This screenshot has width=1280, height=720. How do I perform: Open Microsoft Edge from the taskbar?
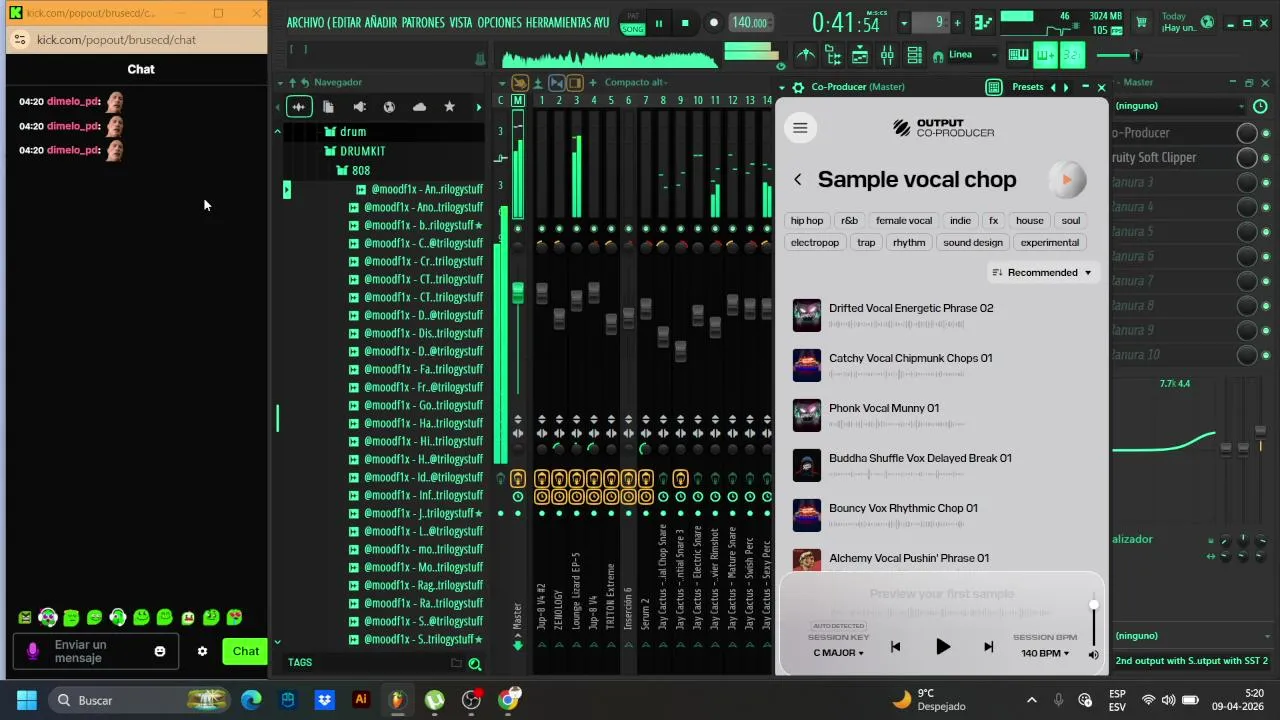point(251,700)
